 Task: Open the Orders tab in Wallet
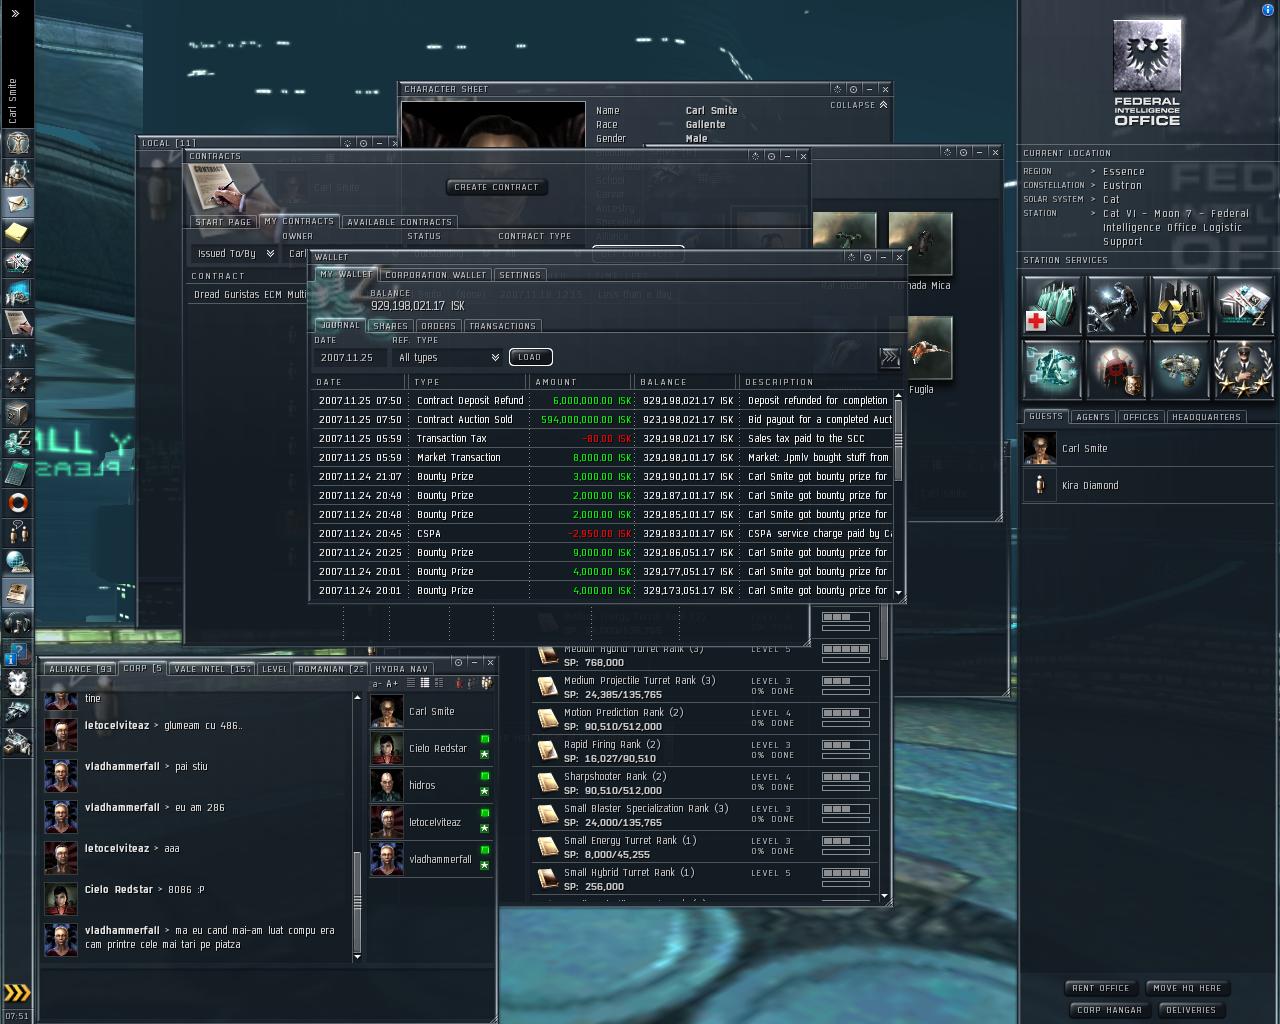438,326
